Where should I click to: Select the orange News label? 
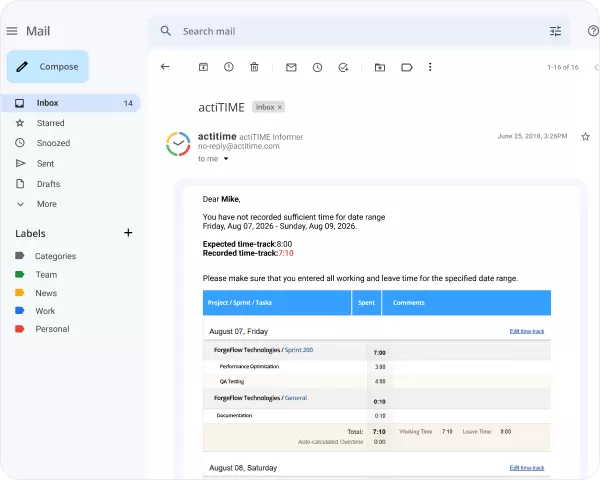[x=36, y=293]
